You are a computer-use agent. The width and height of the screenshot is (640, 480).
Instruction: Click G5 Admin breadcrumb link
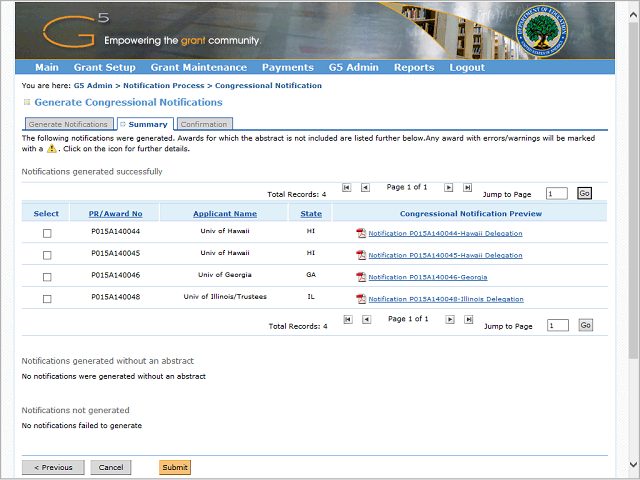pyautogui.click(x=93, y=85)
